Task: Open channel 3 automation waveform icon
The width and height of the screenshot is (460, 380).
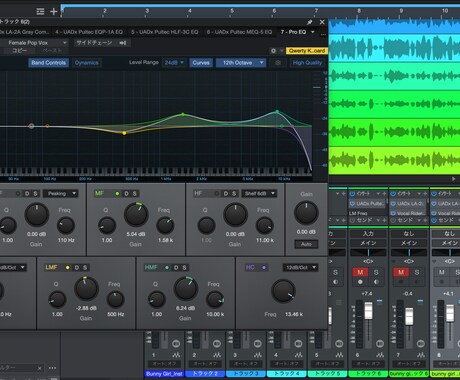Action: click(x=258, y=355)
